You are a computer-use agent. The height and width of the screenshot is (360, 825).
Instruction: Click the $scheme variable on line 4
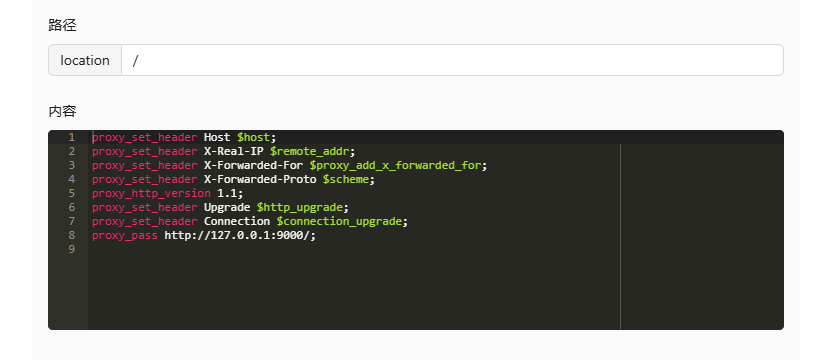346,179
